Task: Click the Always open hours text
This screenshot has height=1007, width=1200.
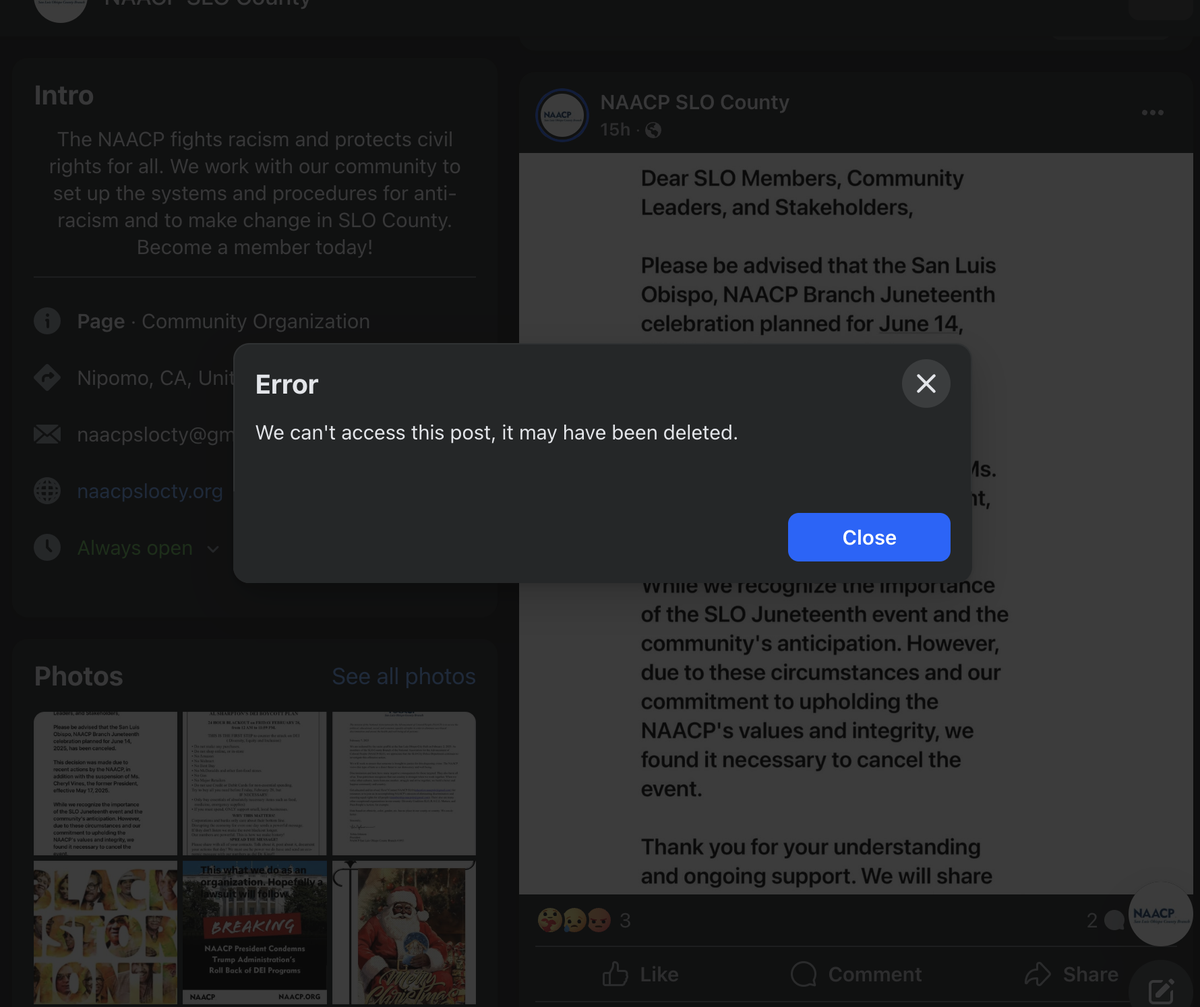Action: tap(135, 548)
